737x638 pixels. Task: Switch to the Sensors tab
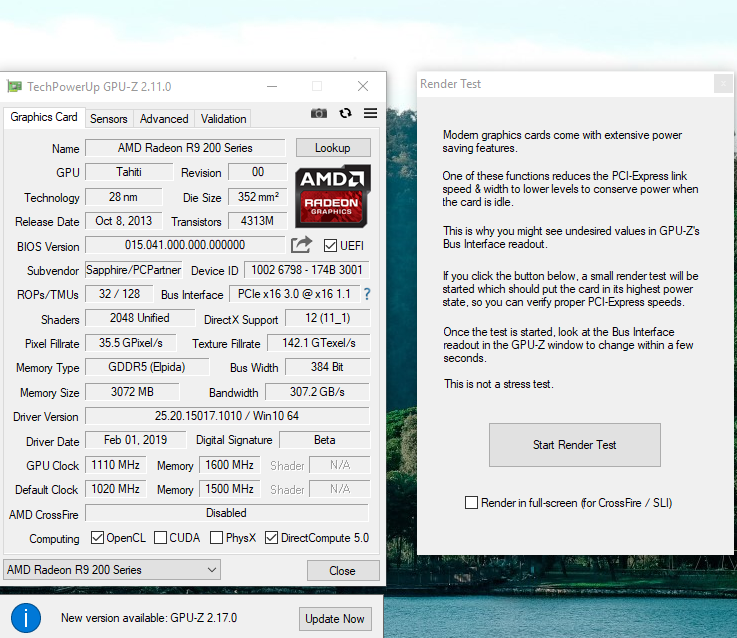click(109, 119)
